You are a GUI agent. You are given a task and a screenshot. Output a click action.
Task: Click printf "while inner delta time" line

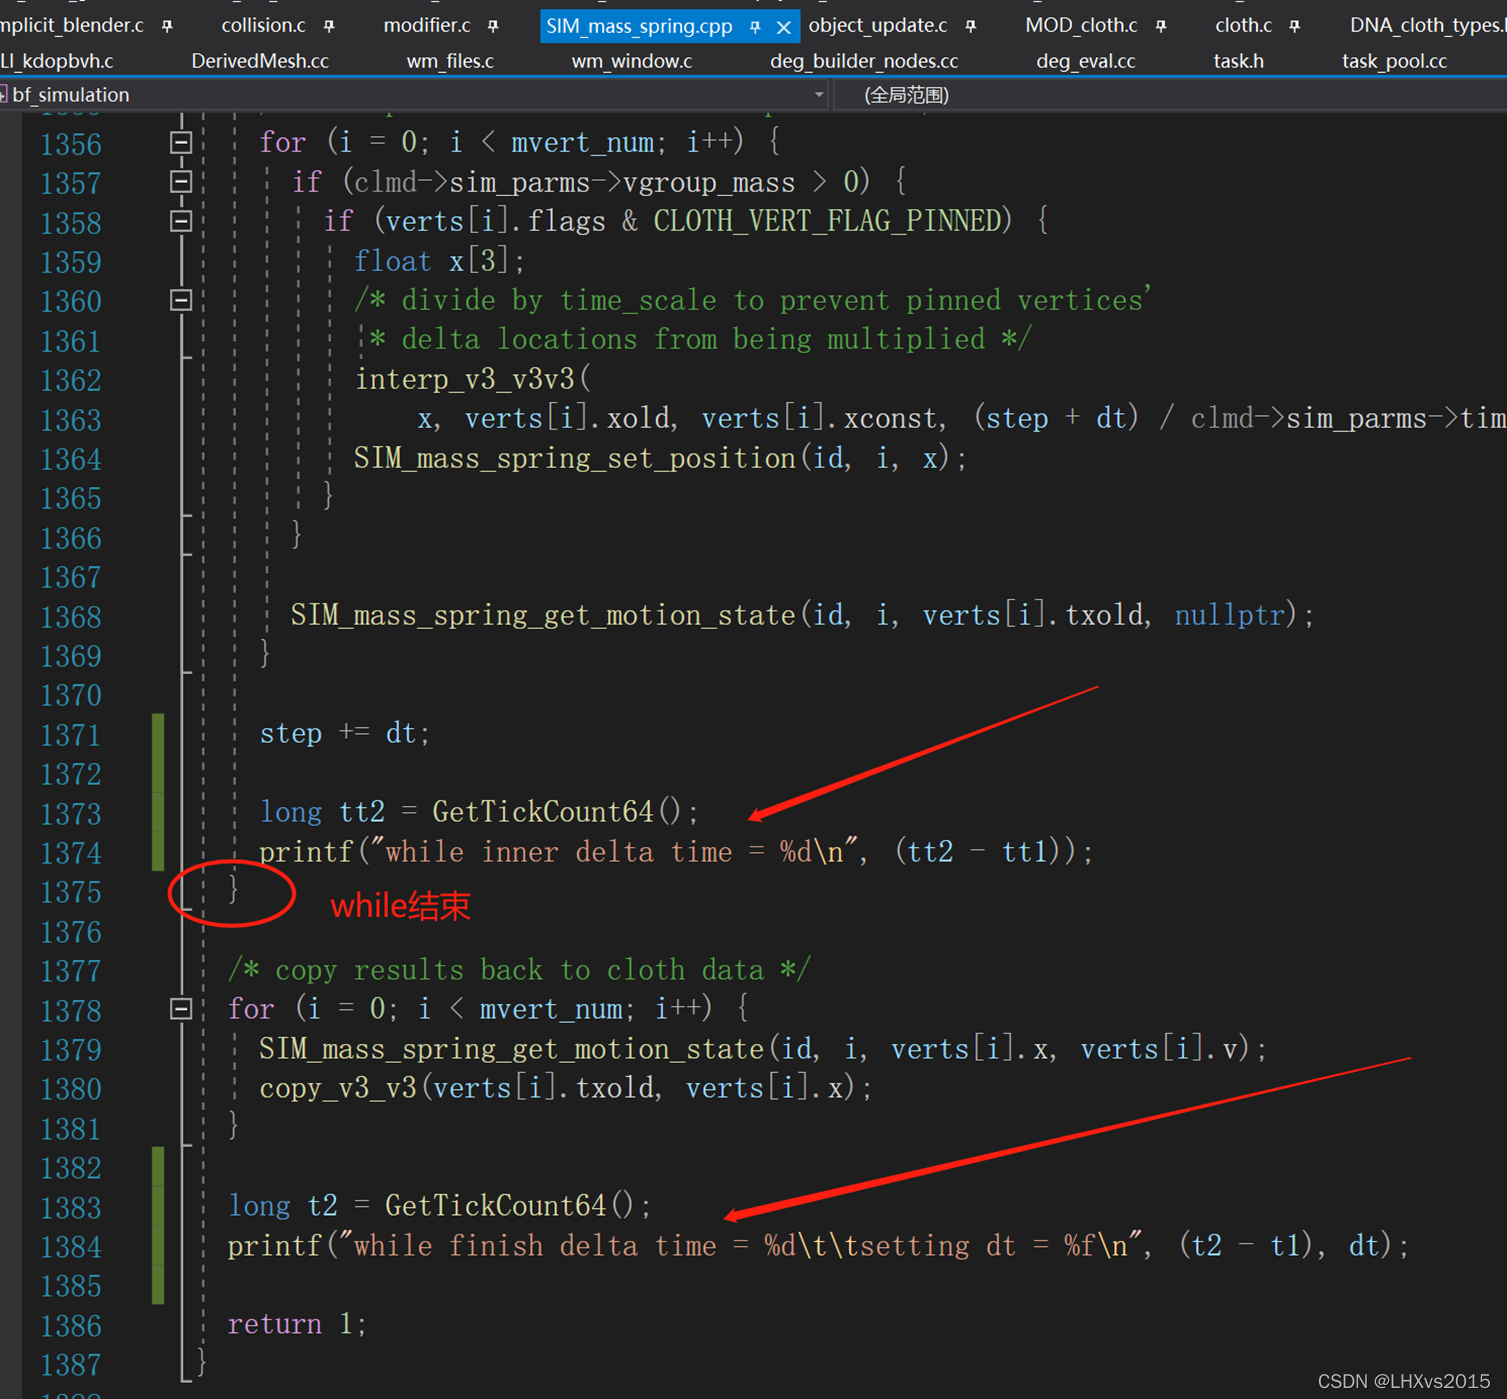(676, 852)
